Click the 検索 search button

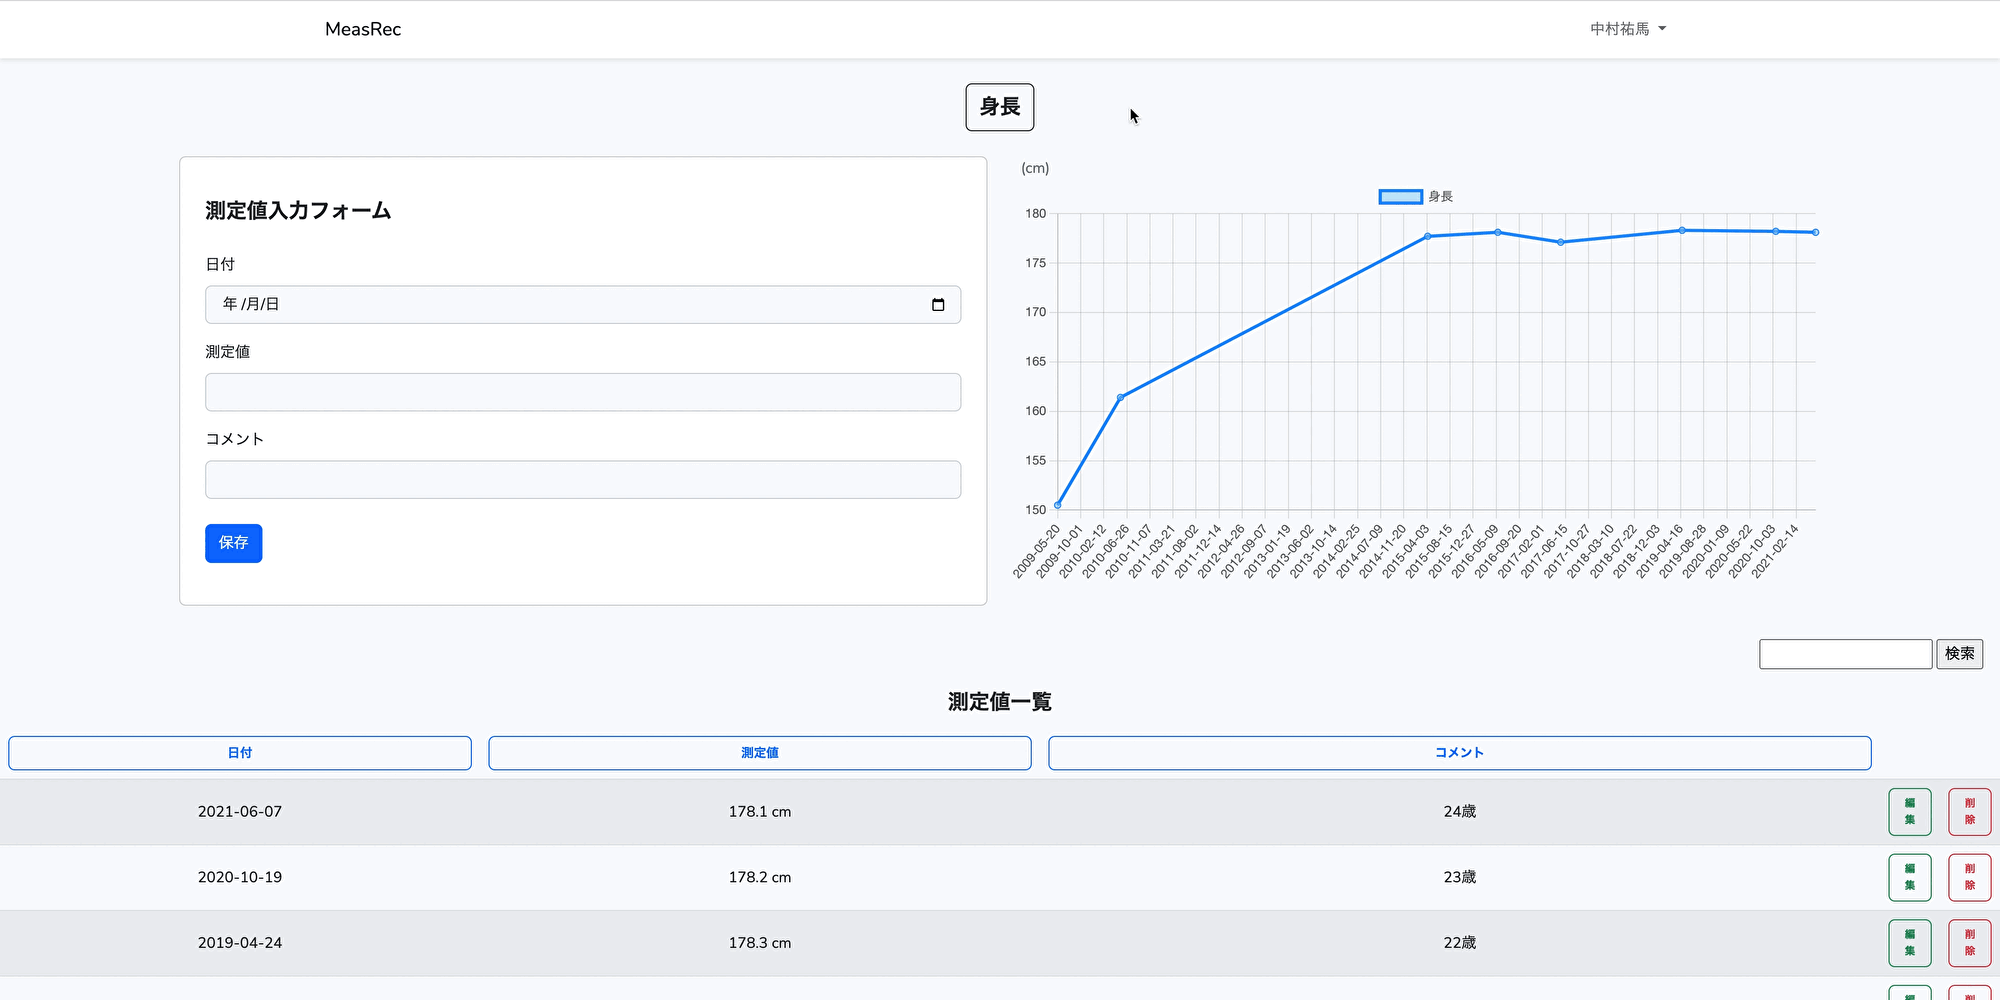[1959, 654]
